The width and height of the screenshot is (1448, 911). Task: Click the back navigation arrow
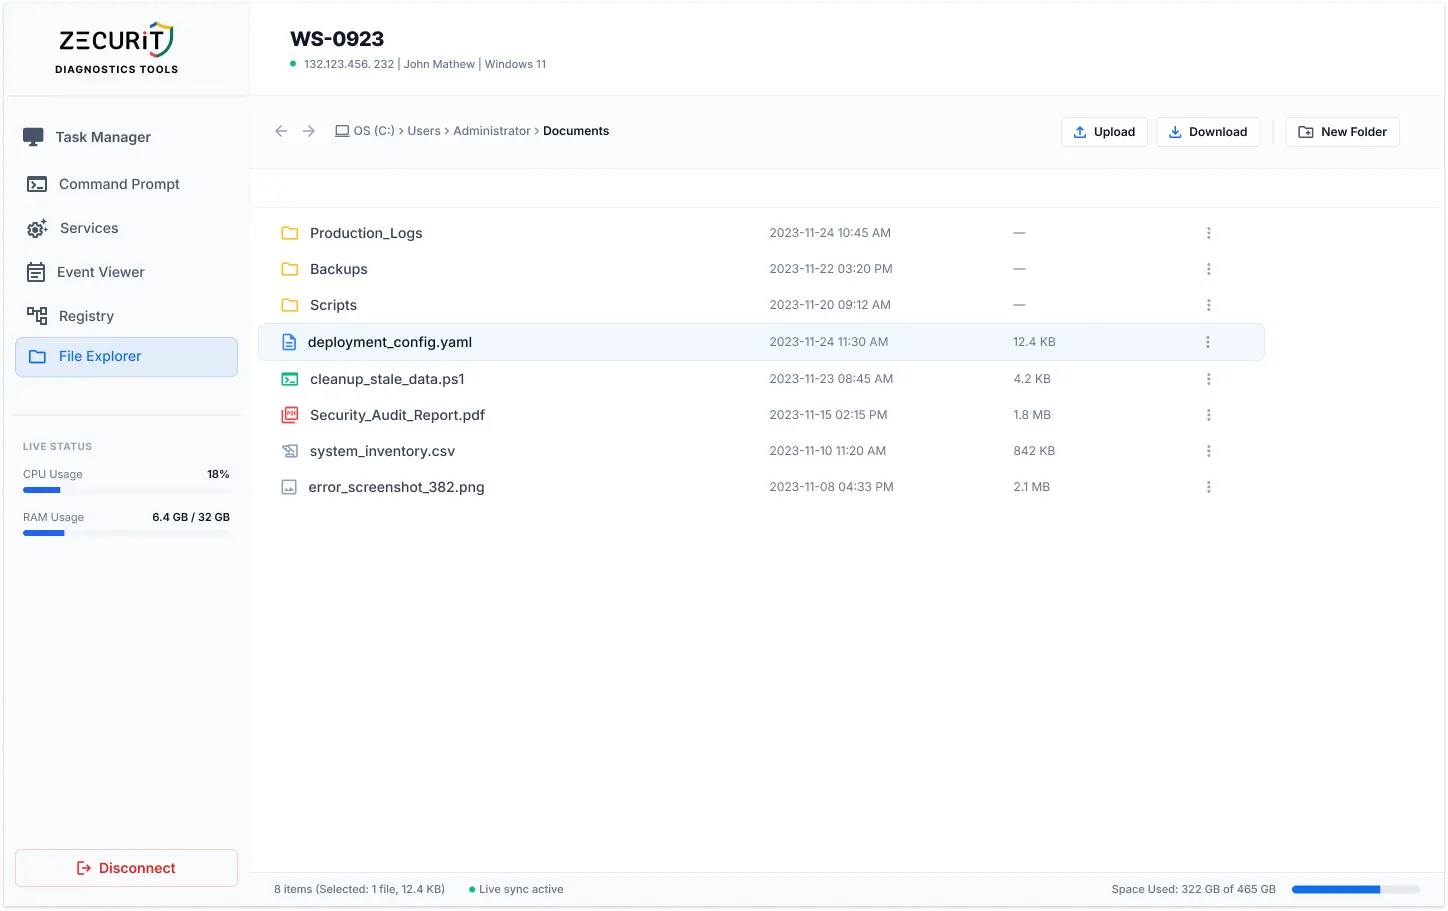tap(281, 130)
